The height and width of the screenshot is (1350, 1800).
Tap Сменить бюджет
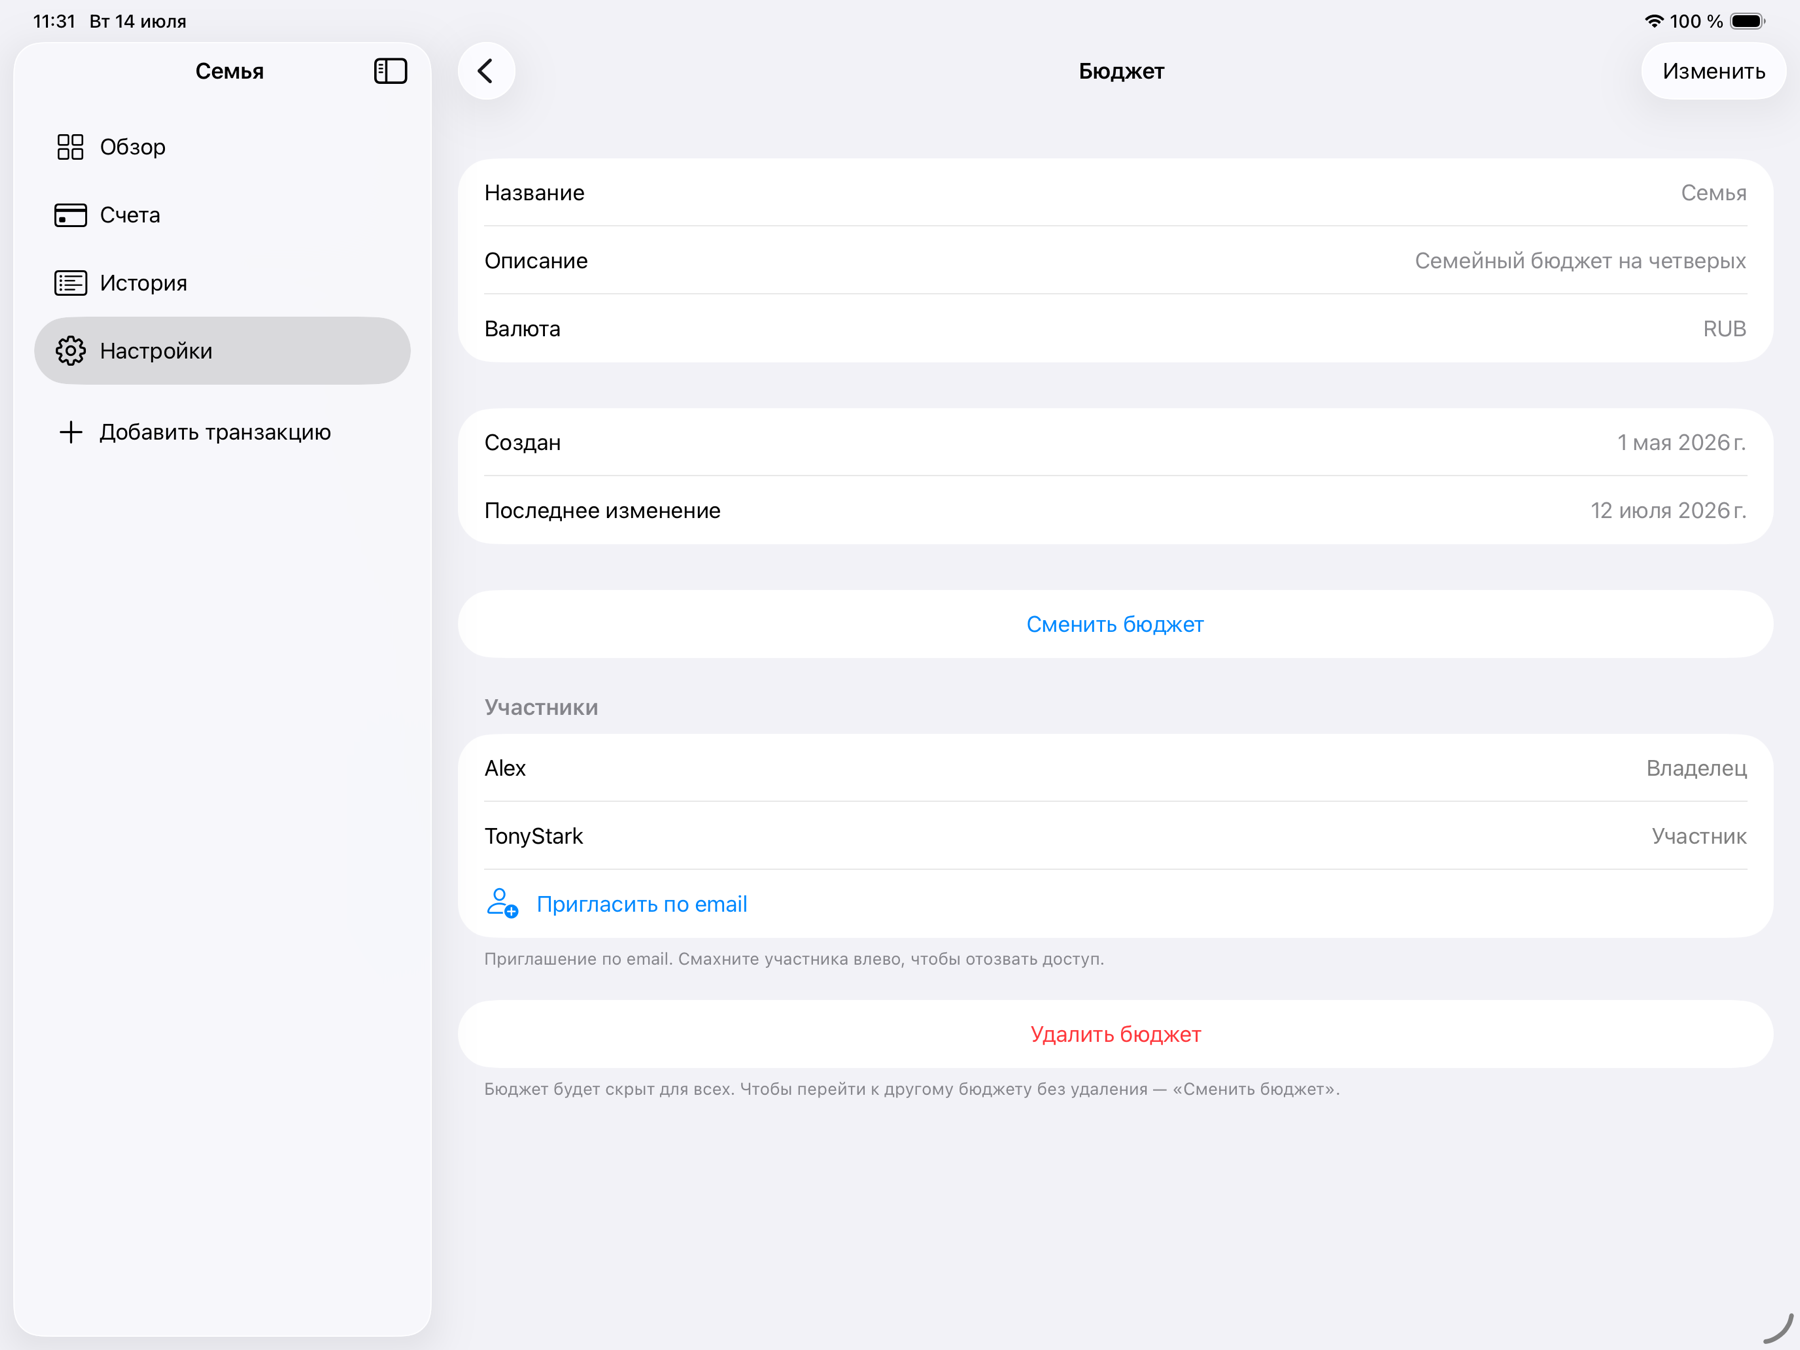pos(1115,624)
